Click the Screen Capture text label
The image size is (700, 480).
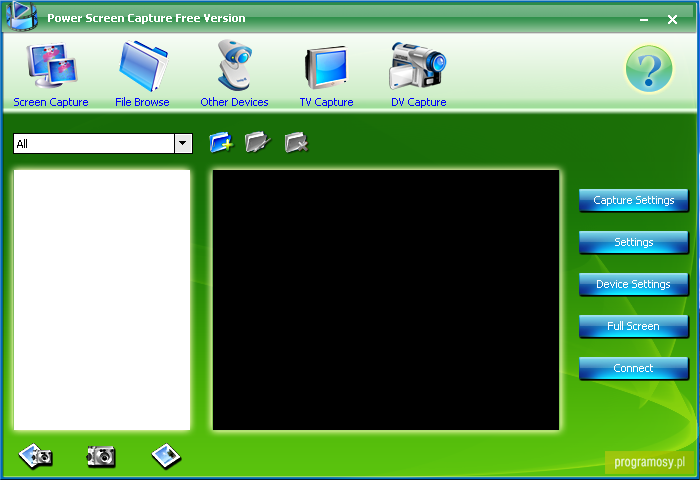(x=51, y=102)
